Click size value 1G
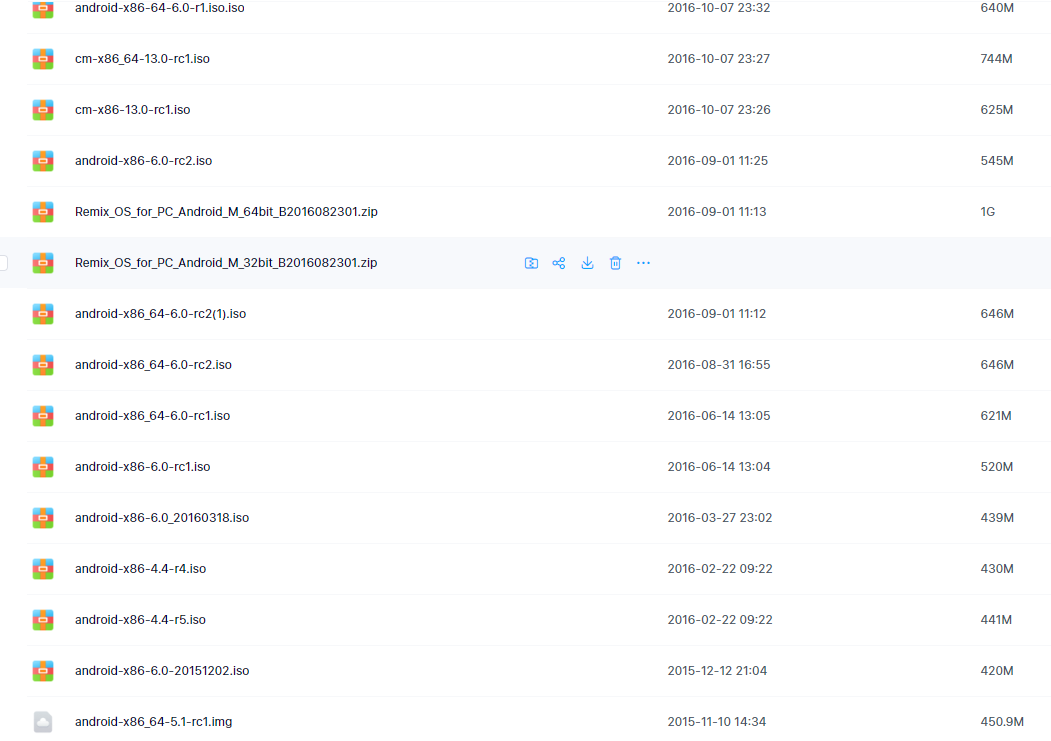This screenshot has height=741, width=1051. tap(987, 212)
